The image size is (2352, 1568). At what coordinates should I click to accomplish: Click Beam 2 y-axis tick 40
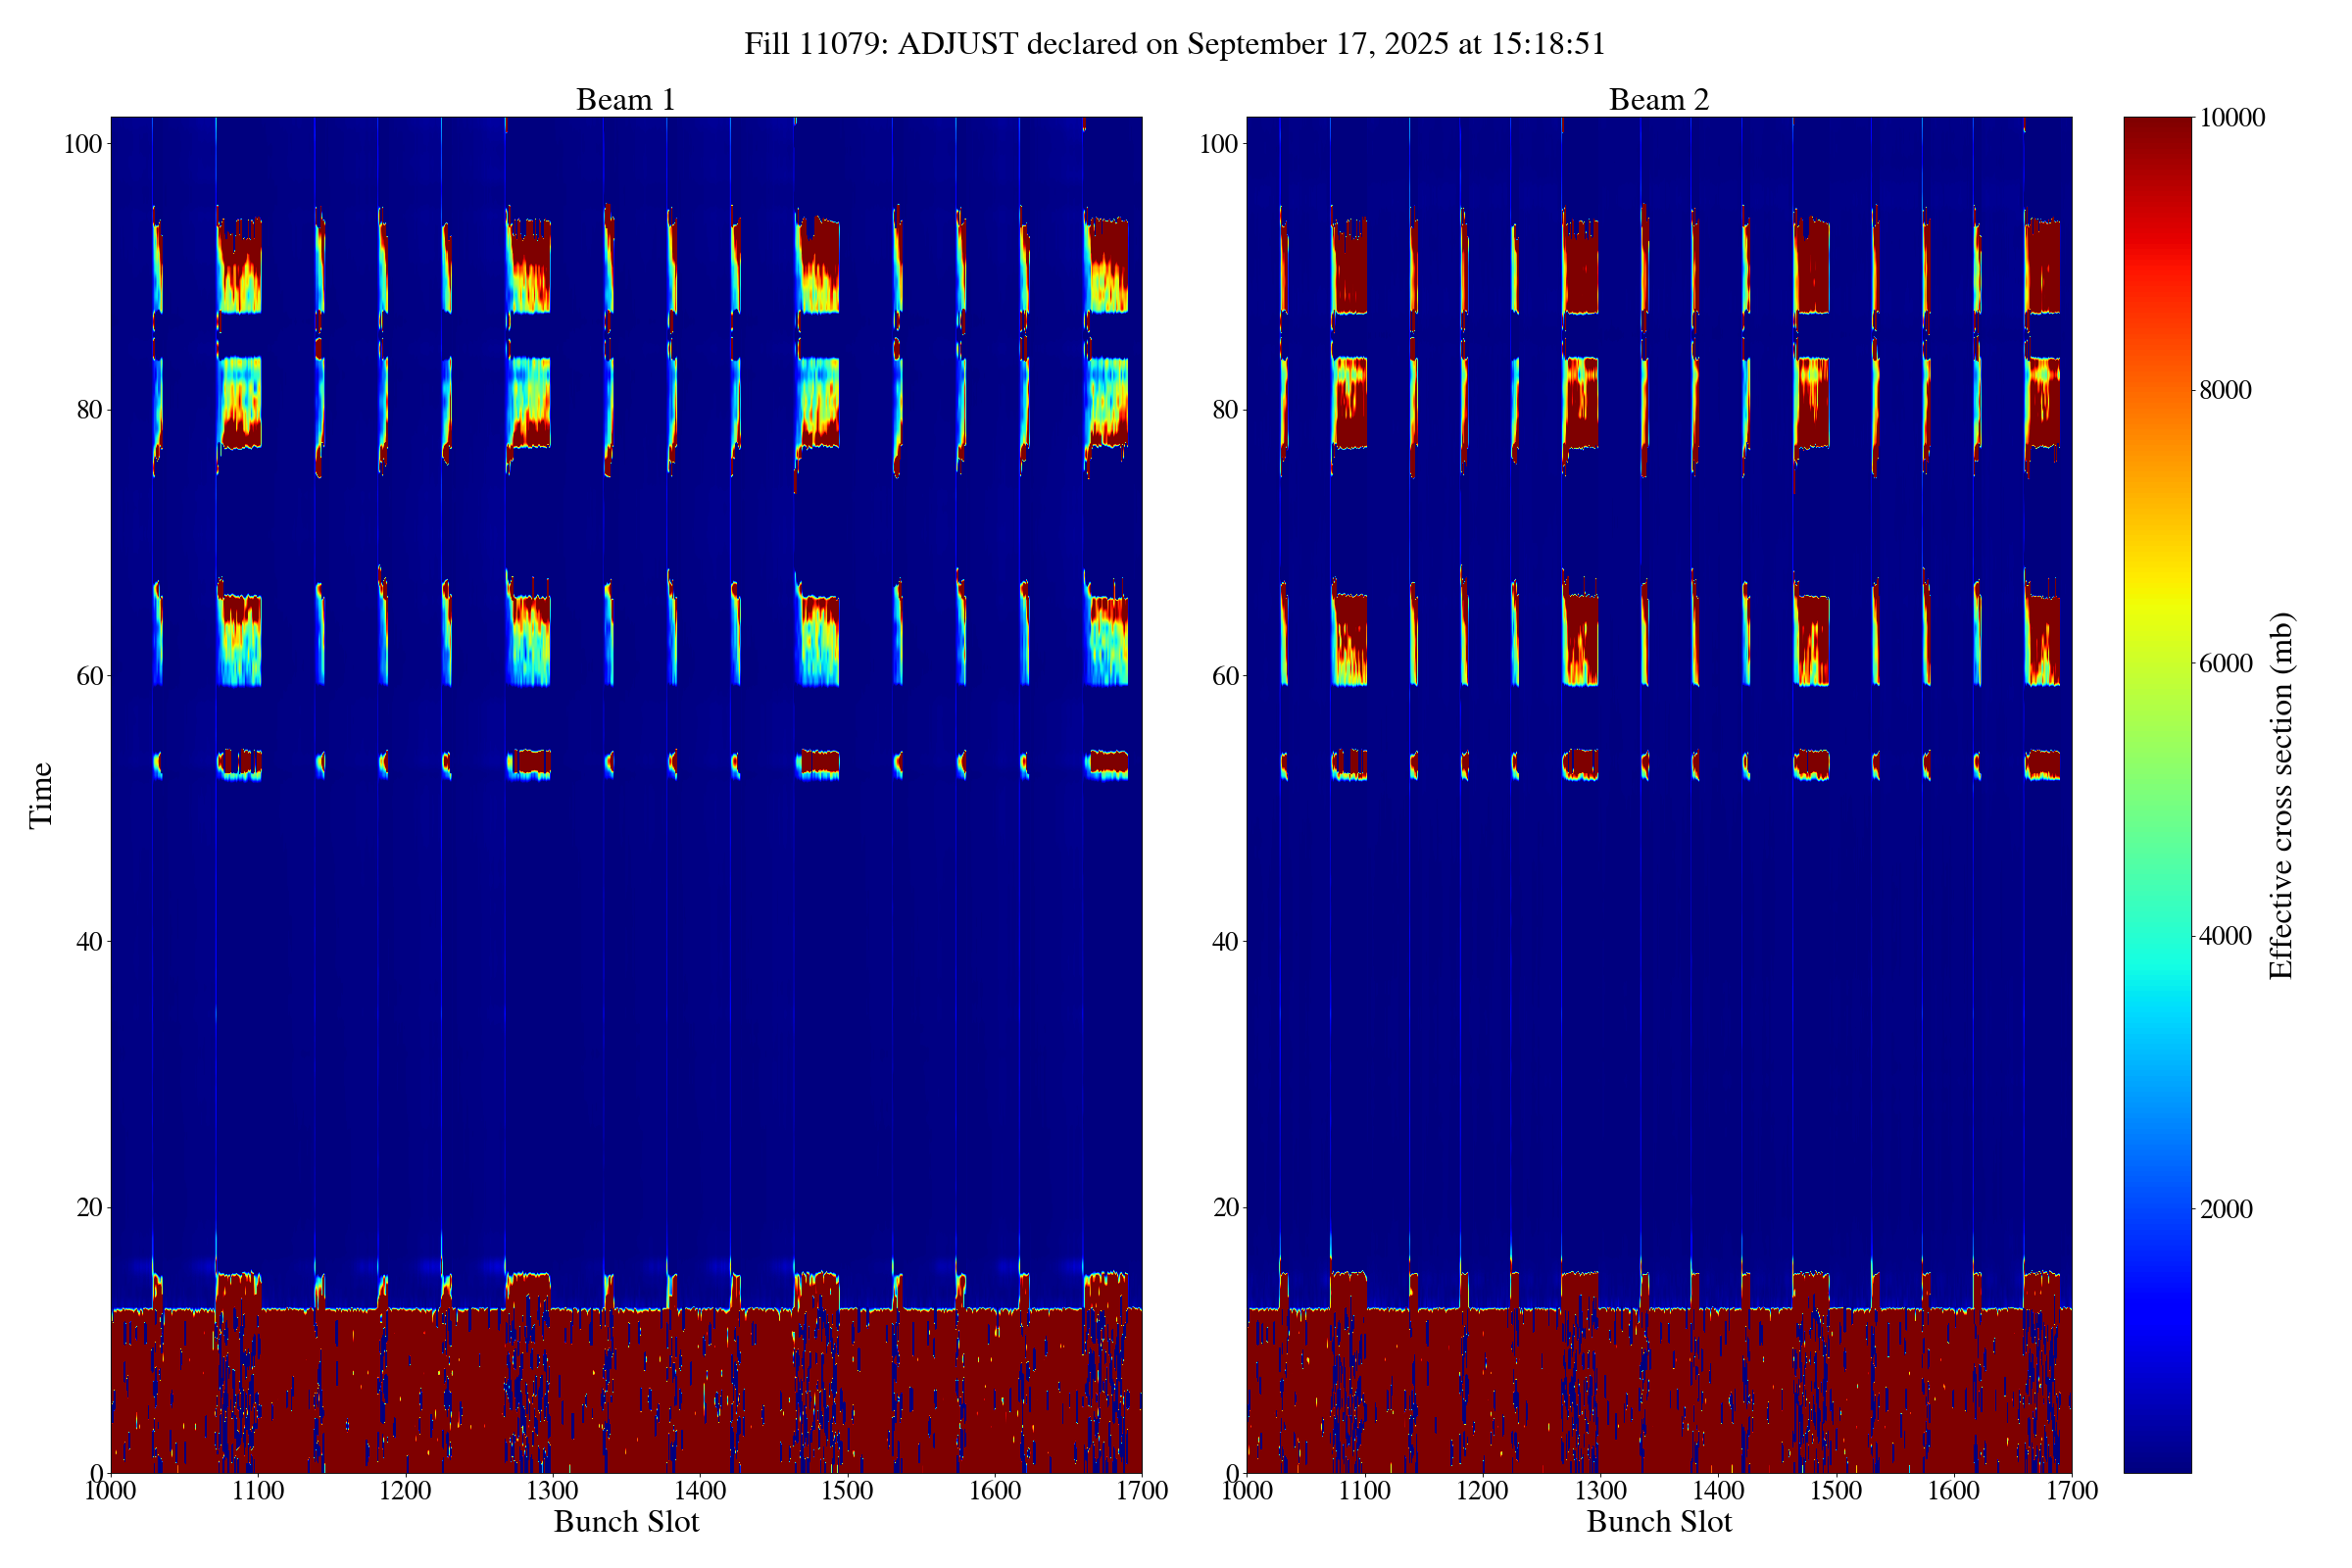[1225, 941]
